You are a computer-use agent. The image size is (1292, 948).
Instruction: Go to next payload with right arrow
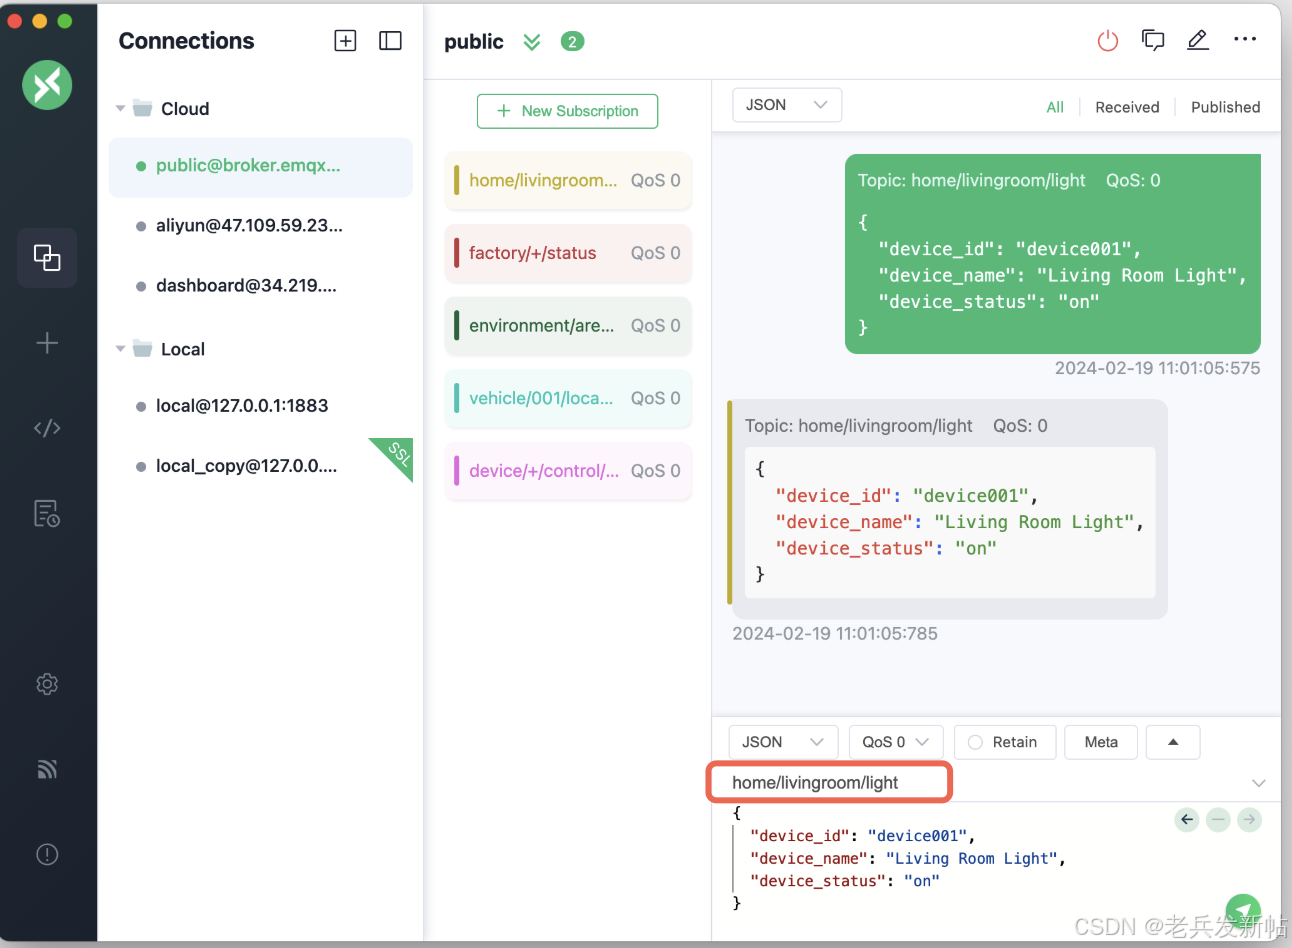(1249, 820)
